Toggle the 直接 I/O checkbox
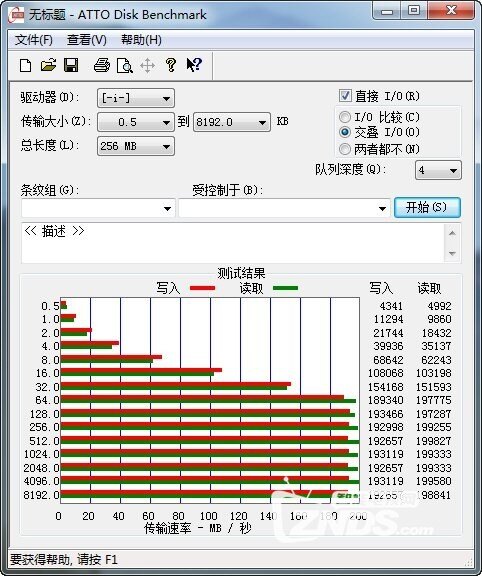Viewport: 482px width, 576px height. point(345,96)
